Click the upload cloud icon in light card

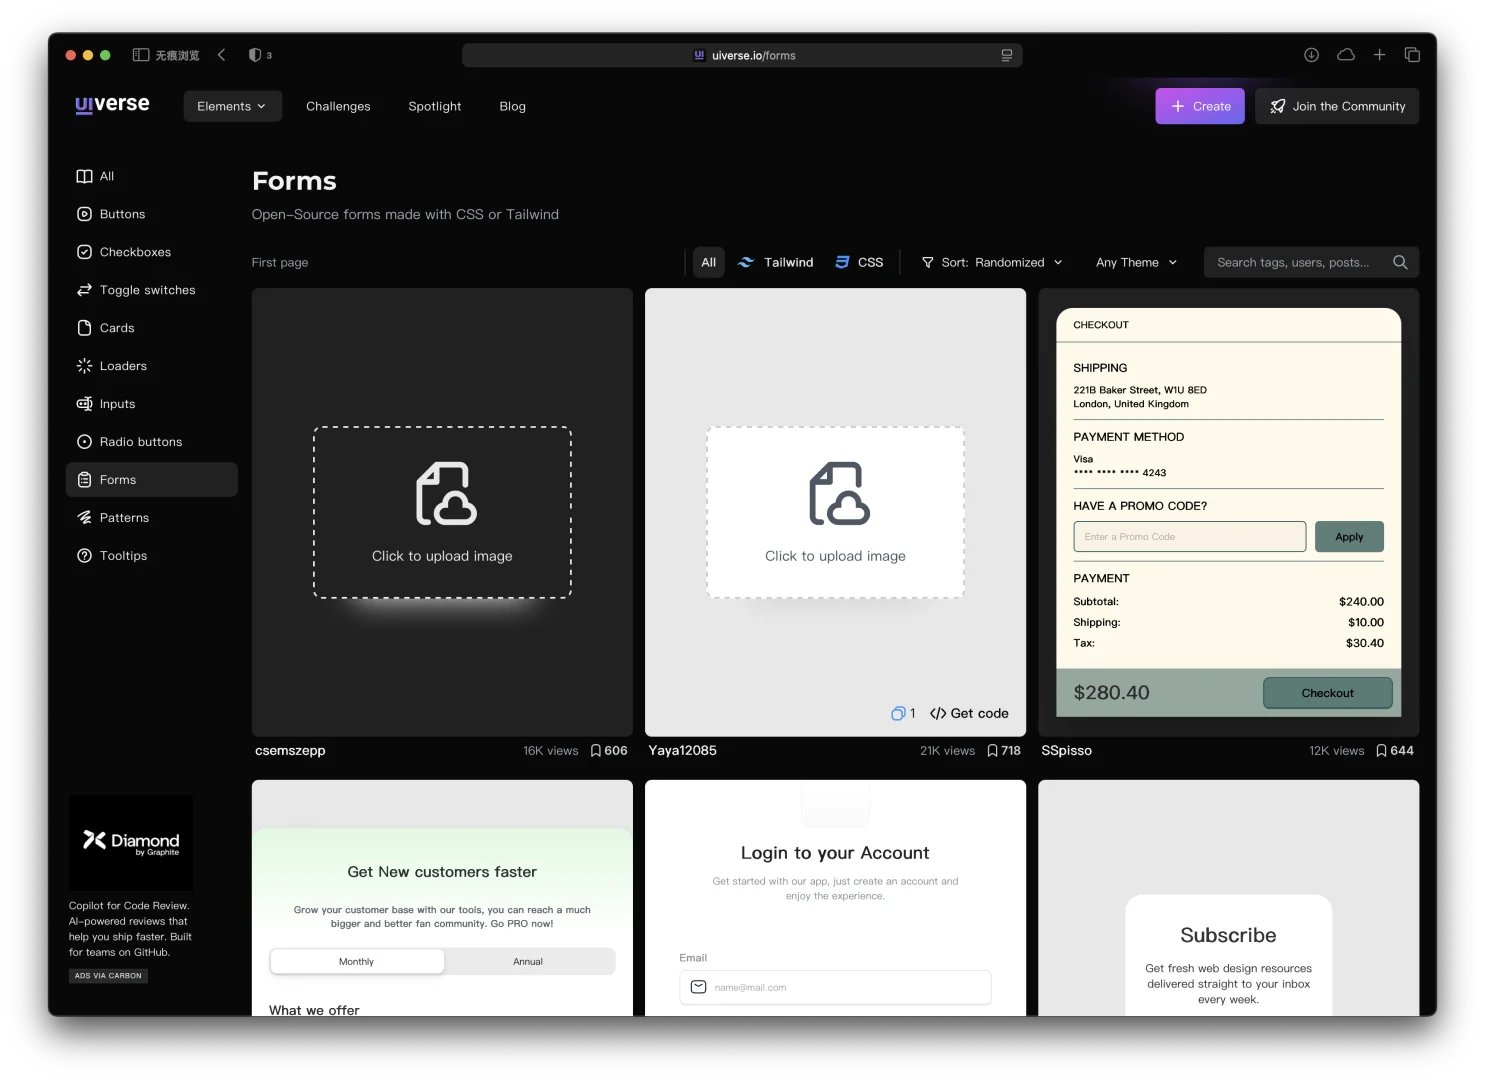[839, 493]
